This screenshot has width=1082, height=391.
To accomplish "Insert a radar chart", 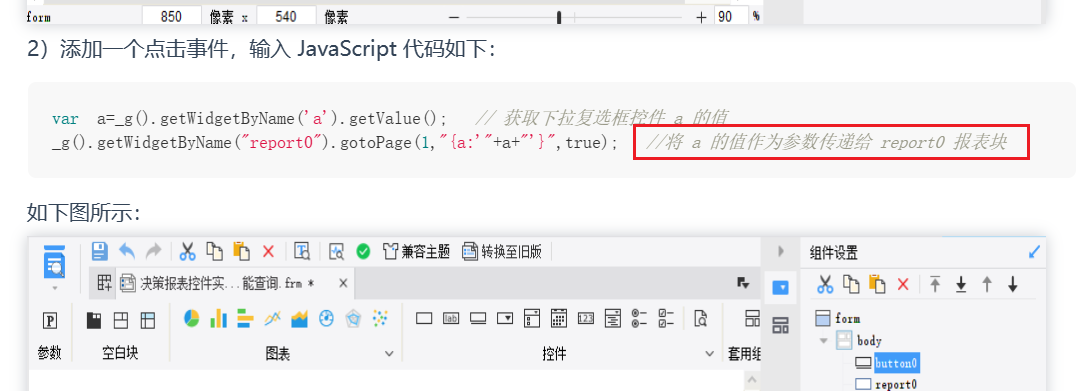I will point(353,318).
